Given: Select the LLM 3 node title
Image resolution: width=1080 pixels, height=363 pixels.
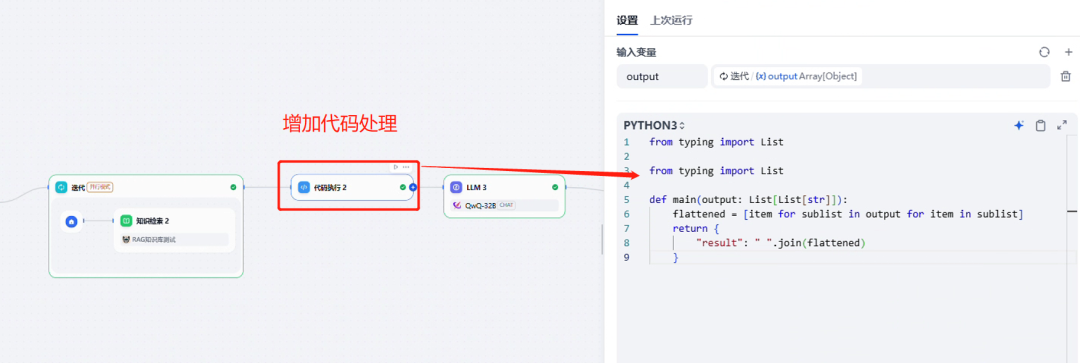Looking at the screenshot, I should (x=477, y=187).
